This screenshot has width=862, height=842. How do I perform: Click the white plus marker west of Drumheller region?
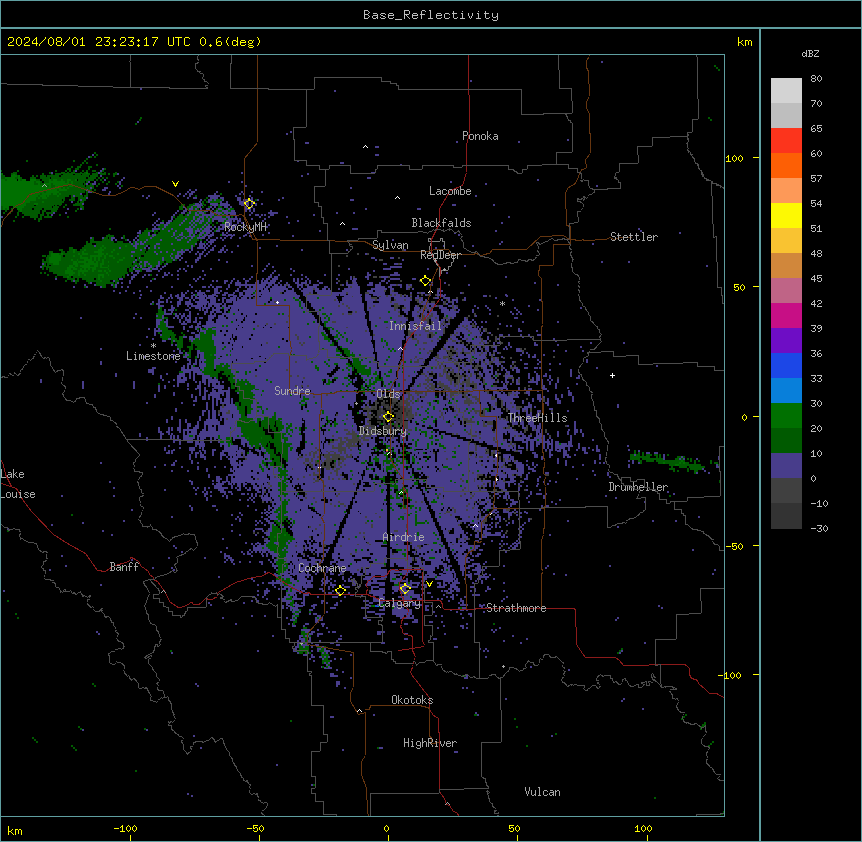point(612,375)
